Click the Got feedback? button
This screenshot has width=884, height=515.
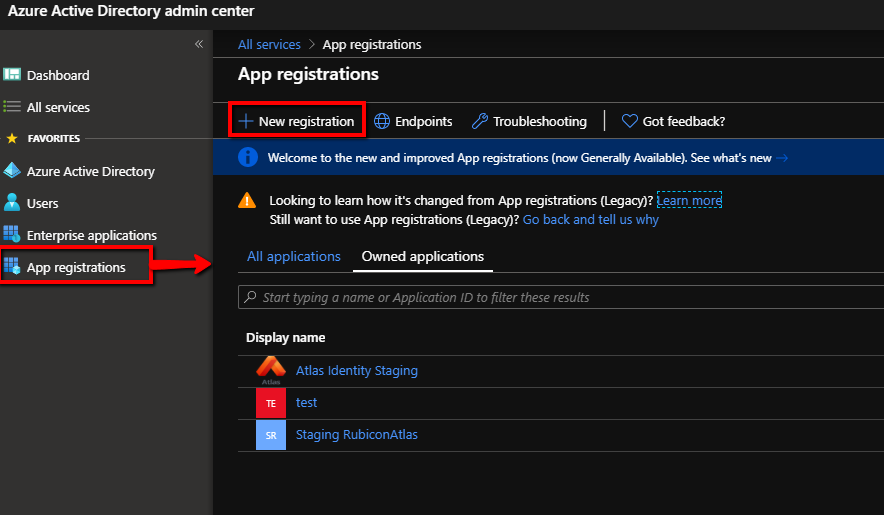(674, 121)
